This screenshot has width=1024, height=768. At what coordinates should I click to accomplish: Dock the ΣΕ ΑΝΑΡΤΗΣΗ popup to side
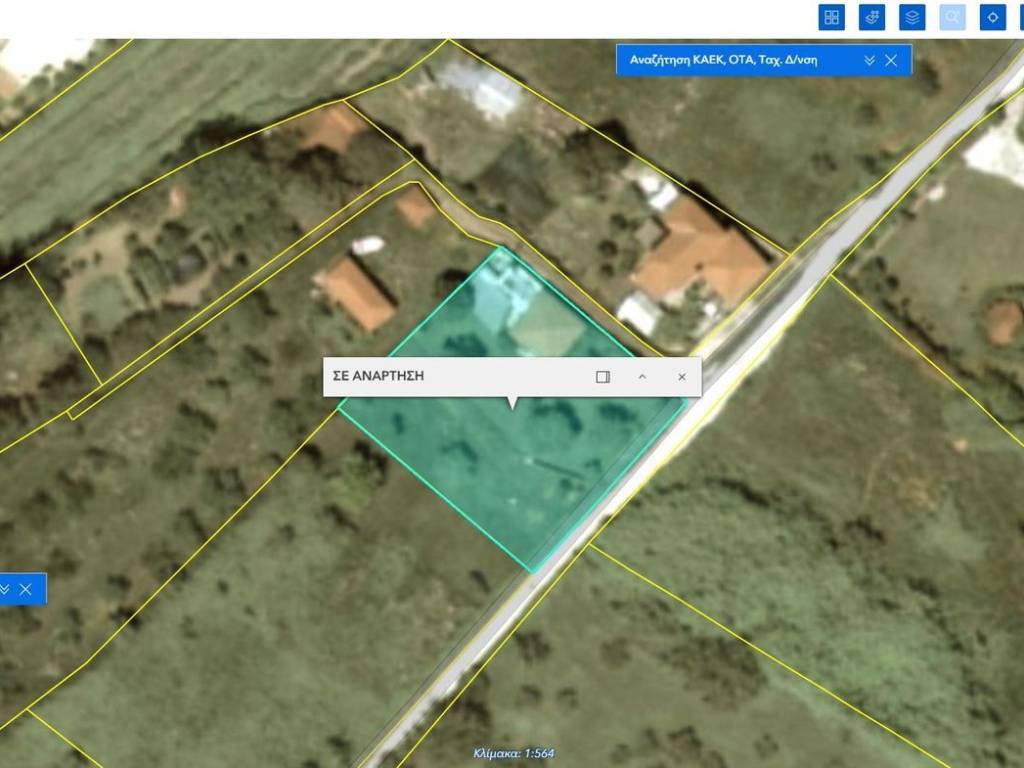point(603,377)
